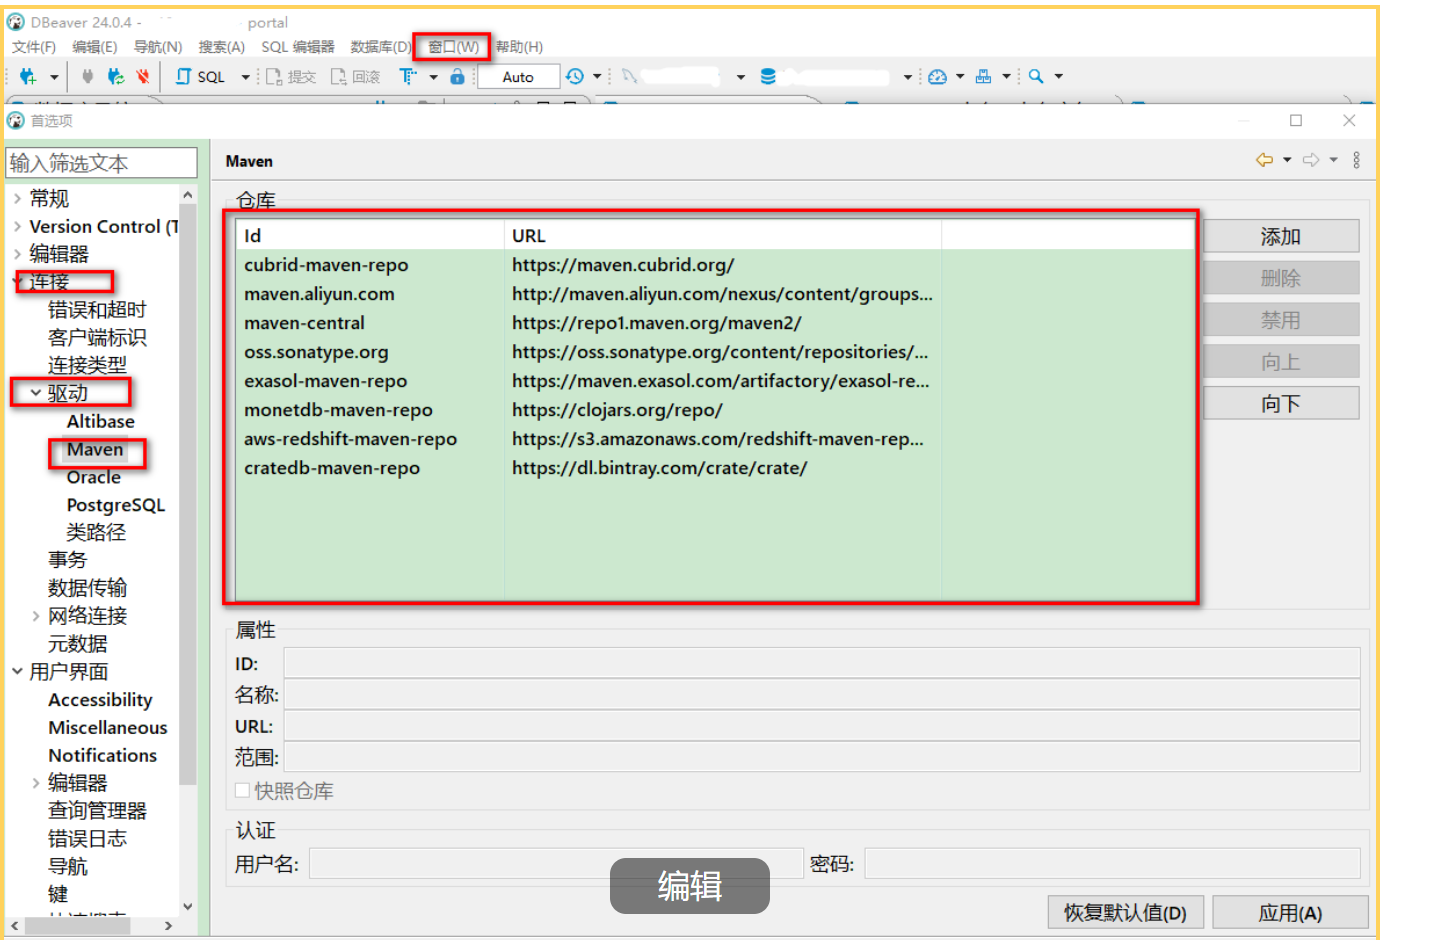Click the ID property field
This screenshot has width=1432, height=940.
pos(821,663)
